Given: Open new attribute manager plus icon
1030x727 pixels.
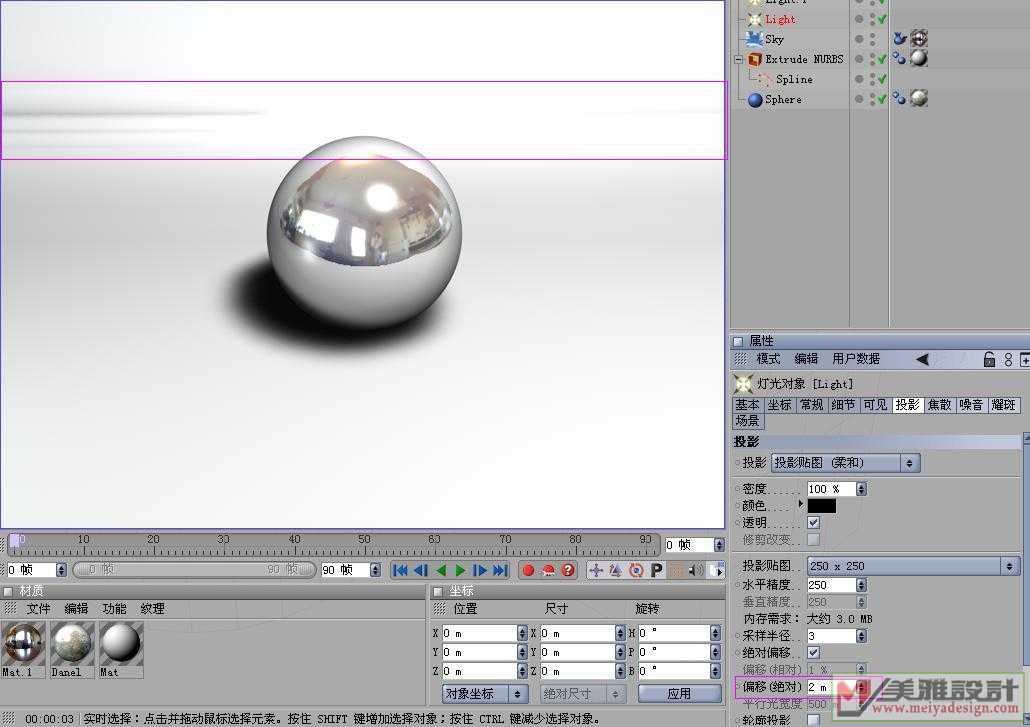Looking at the screenshot, I should (1025, 359).
